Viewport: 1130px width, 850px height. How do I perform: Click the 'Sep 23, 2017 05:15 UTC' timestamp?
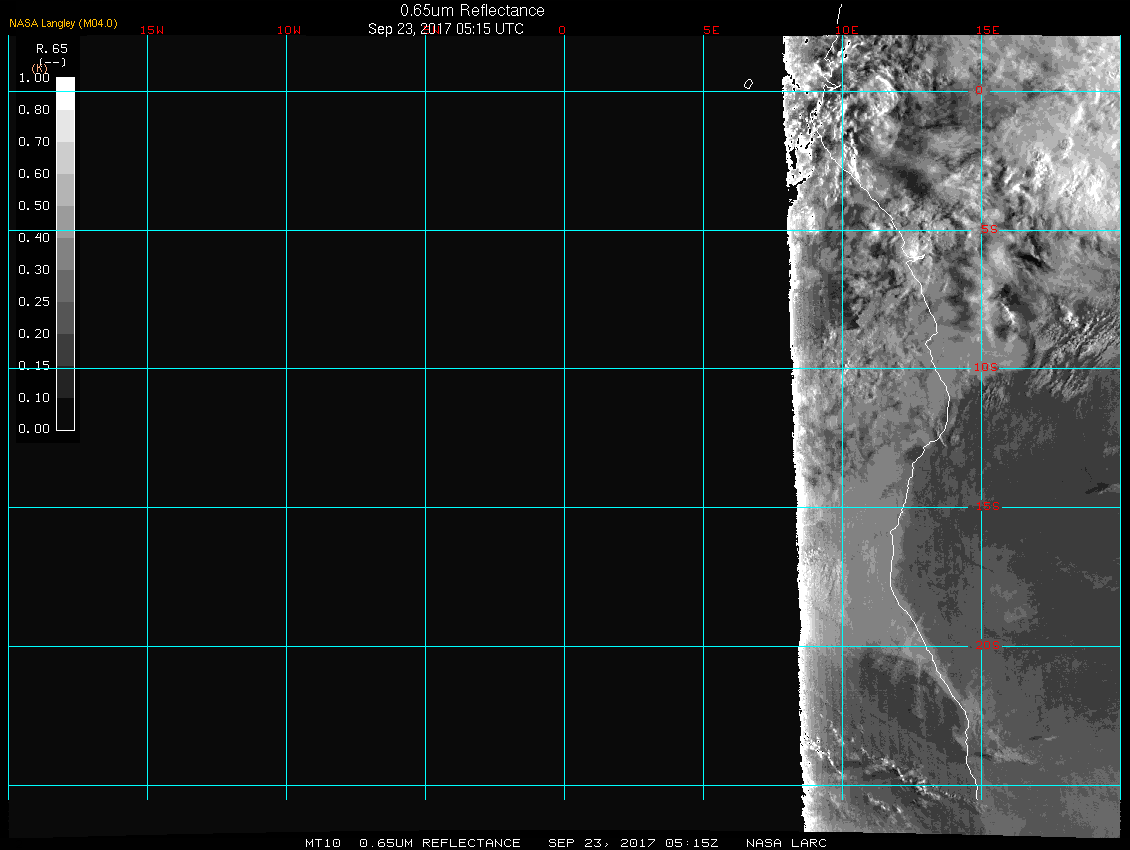pos(445,29)
